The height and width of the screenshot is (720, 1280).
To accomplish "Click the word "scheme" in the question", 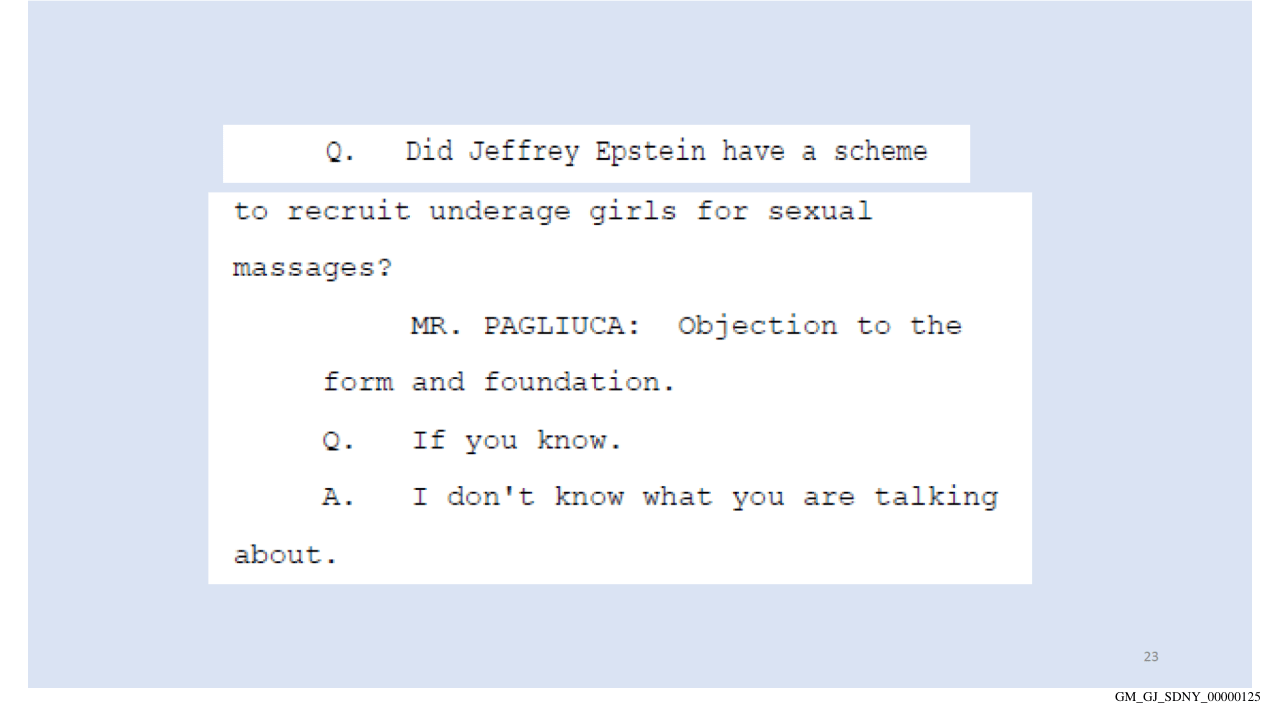I will click(x=877, y=154).
